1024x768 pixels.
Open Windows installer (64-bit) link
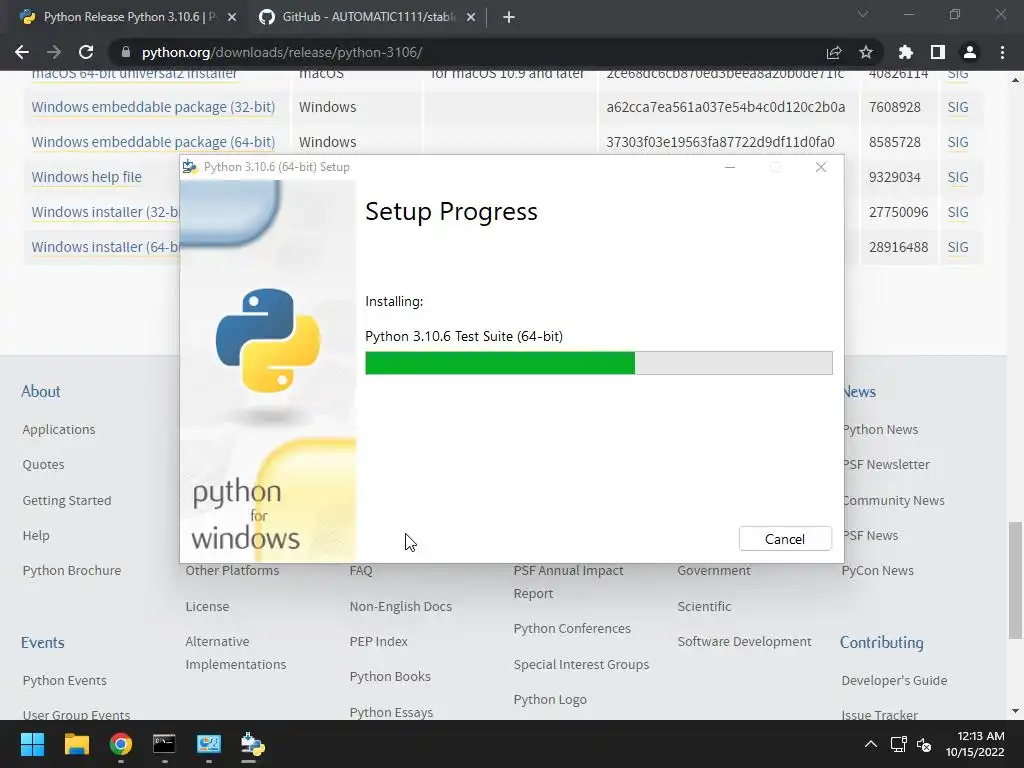point(105,247)
